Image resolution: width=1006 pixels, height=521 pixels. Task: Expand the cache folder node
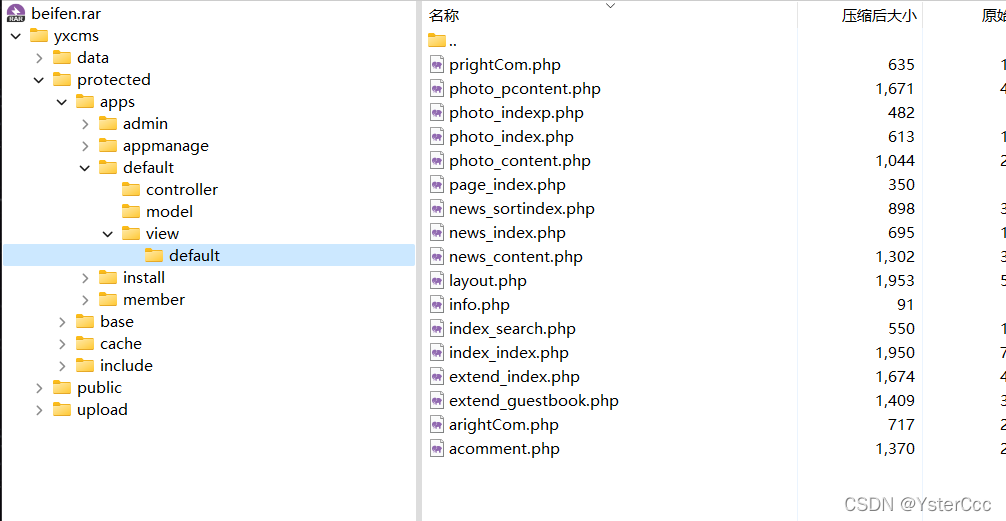(62, 344)
